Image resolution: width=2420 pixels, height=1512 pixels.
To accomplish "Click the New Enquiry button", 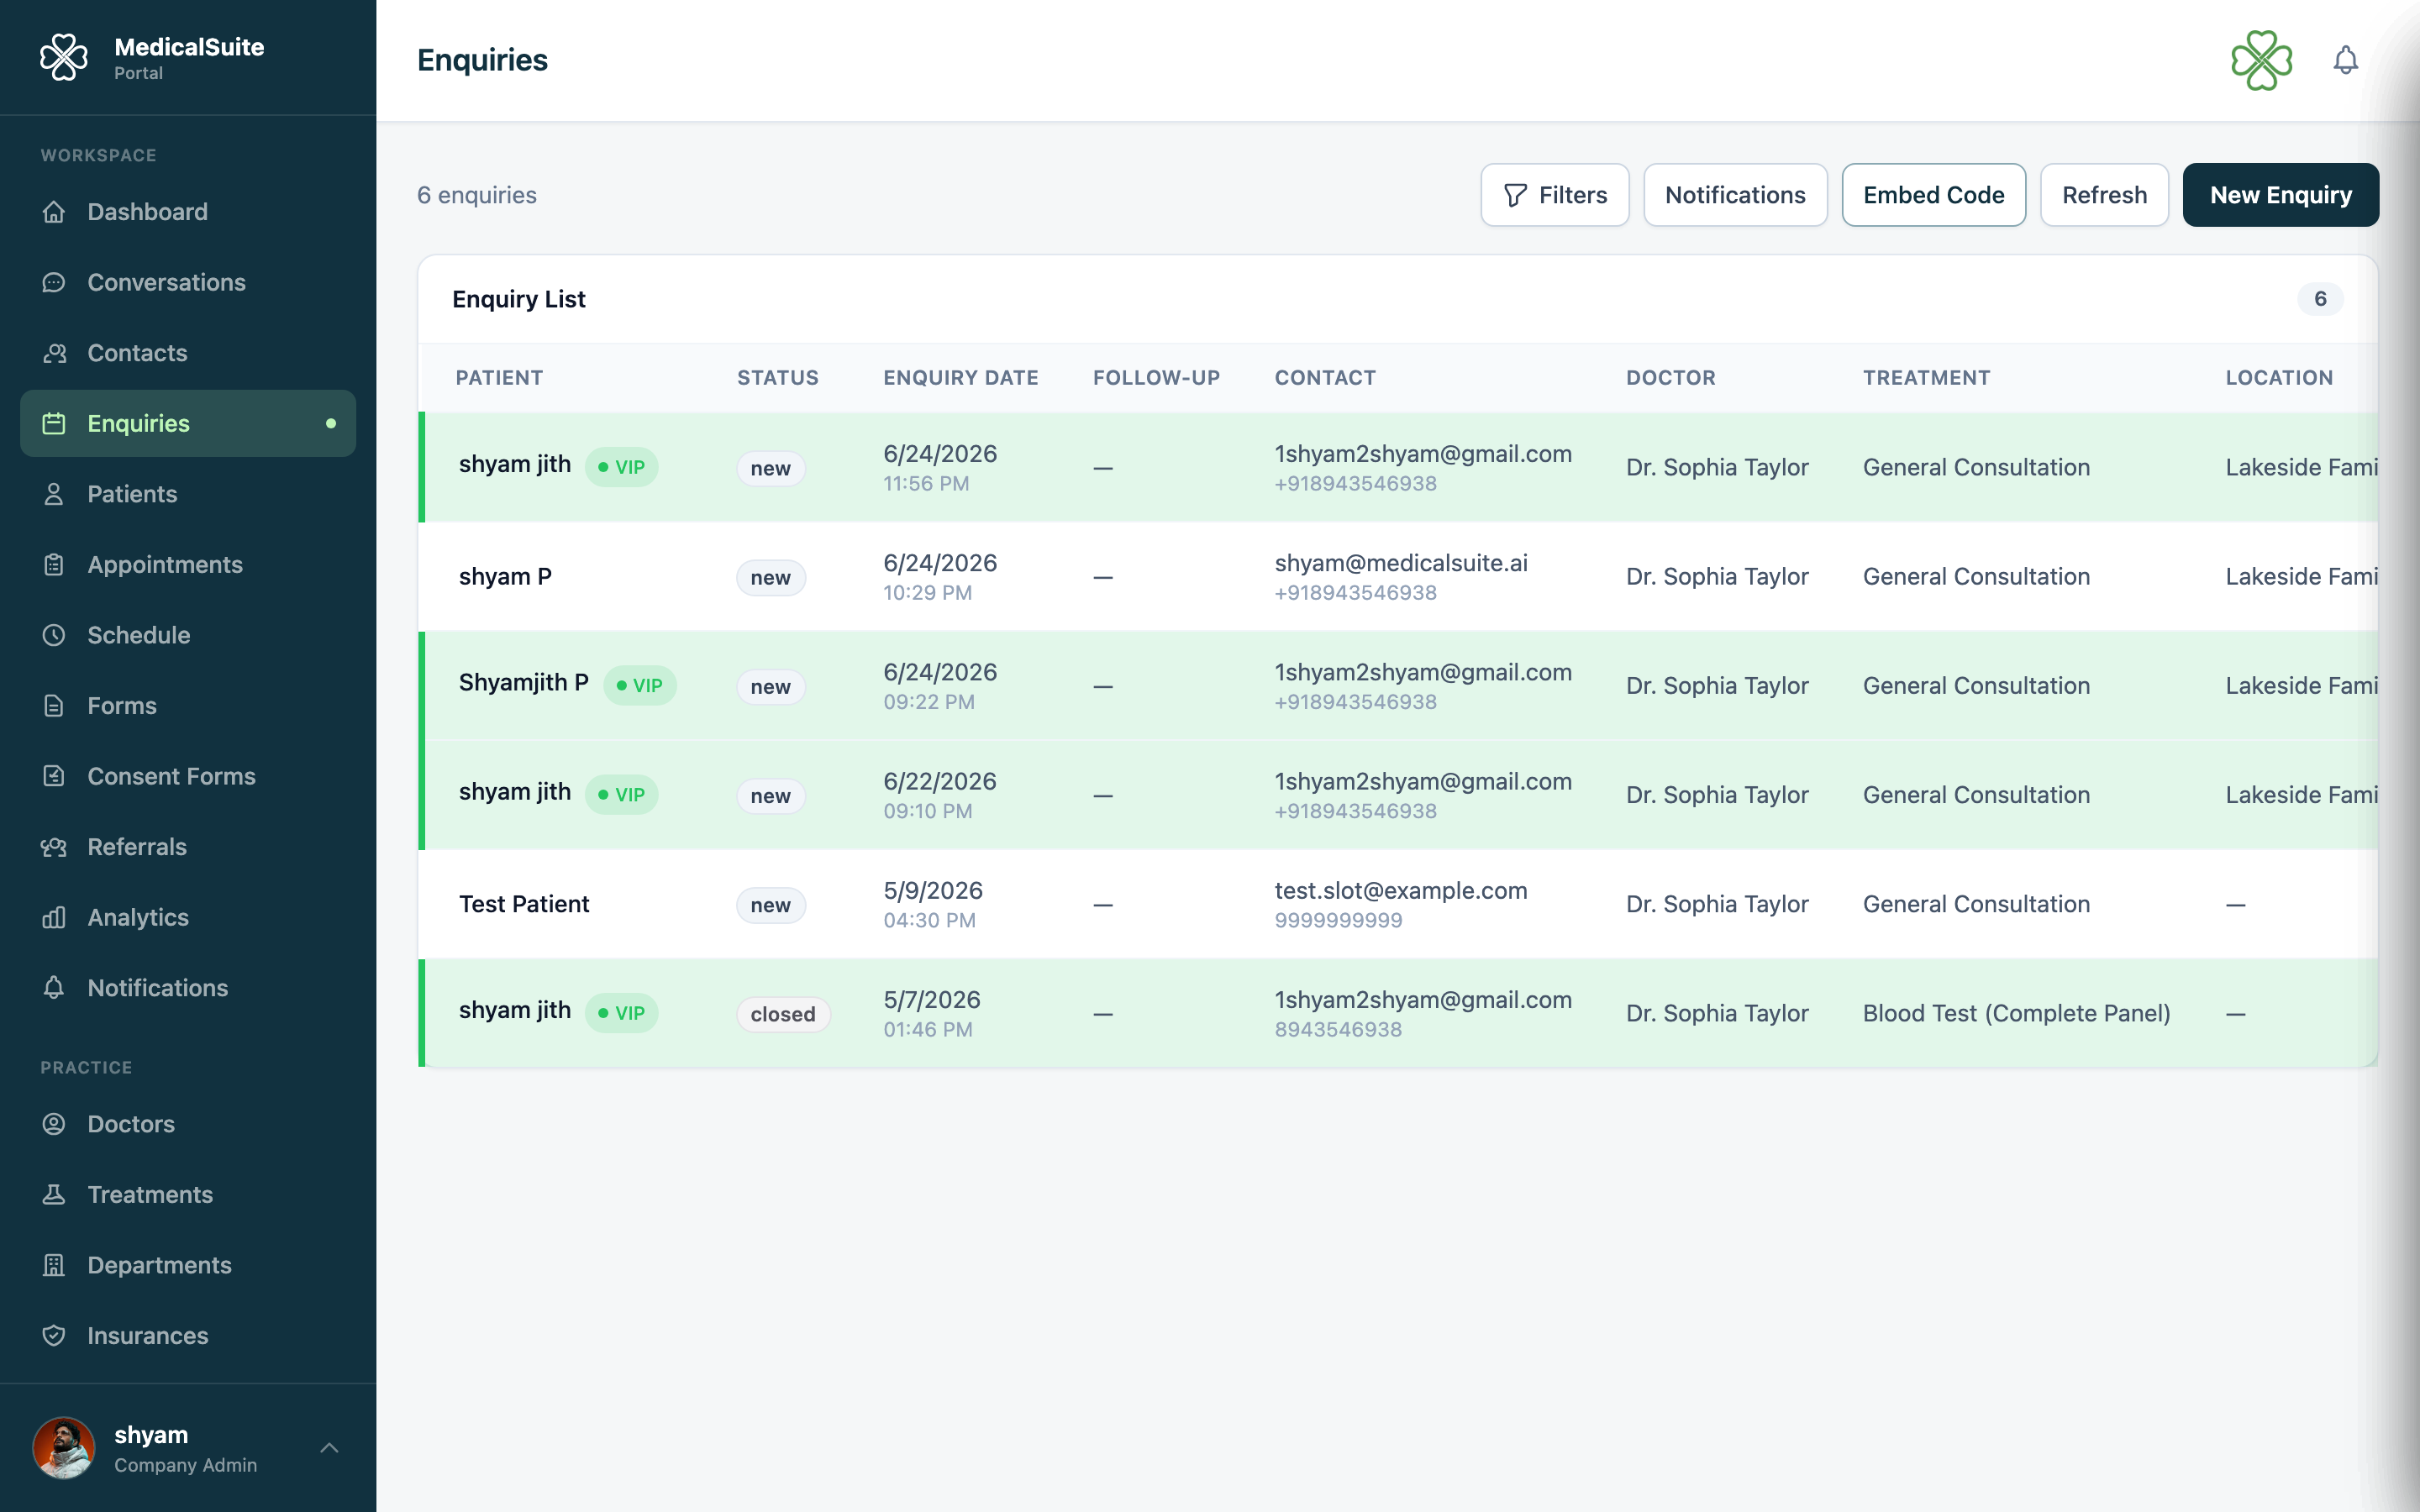I will [2280, 195].
